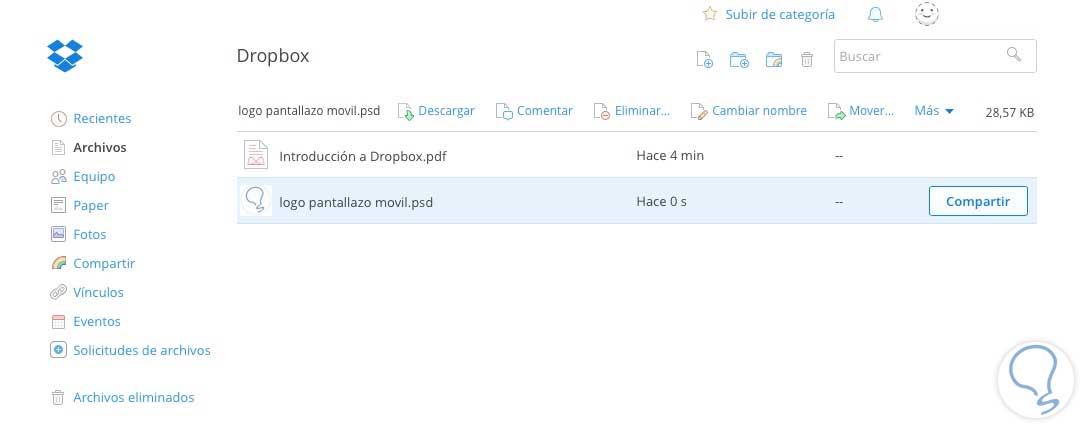Click the rainbow Compartir icon in sidebar

[59, 263]
